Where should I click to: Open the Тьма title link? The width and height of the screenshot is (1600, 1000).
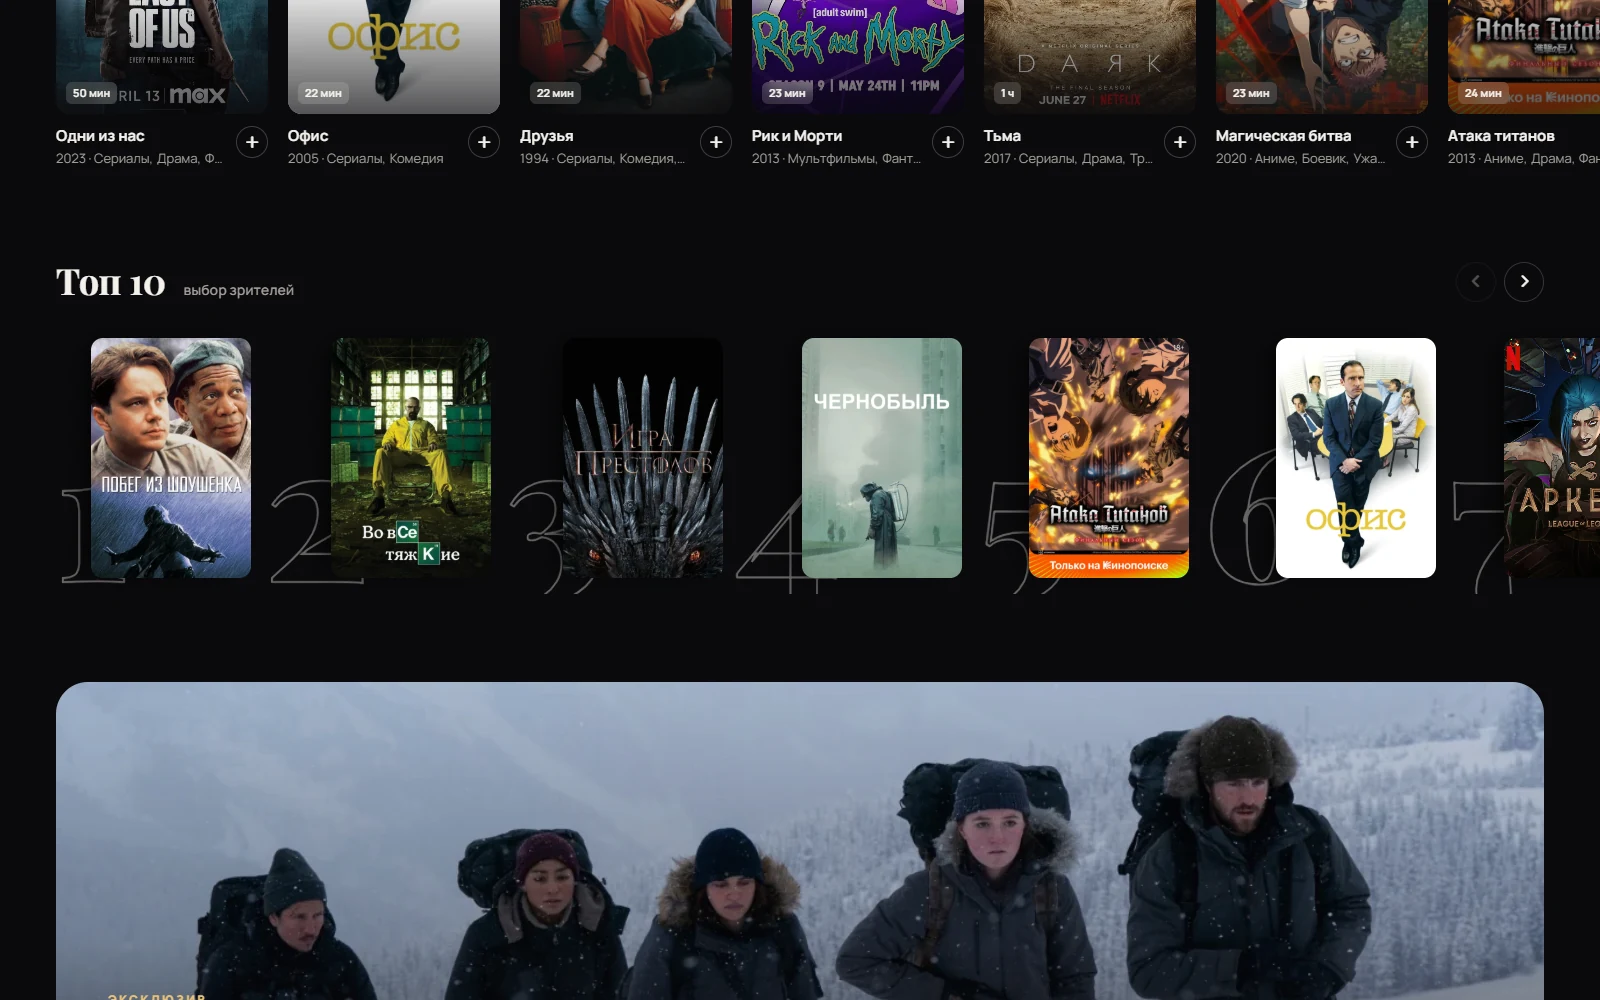[1002, 136]
